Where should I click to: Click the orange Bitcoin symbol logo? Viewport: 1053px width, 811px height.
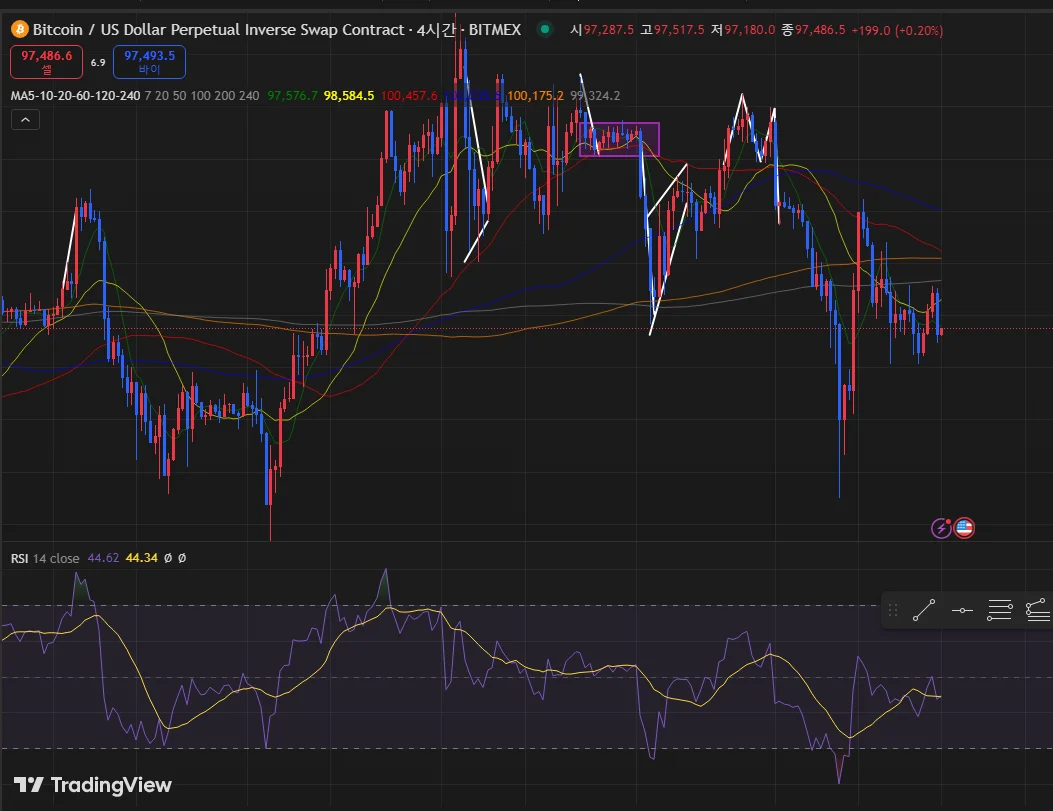point(19,30)
